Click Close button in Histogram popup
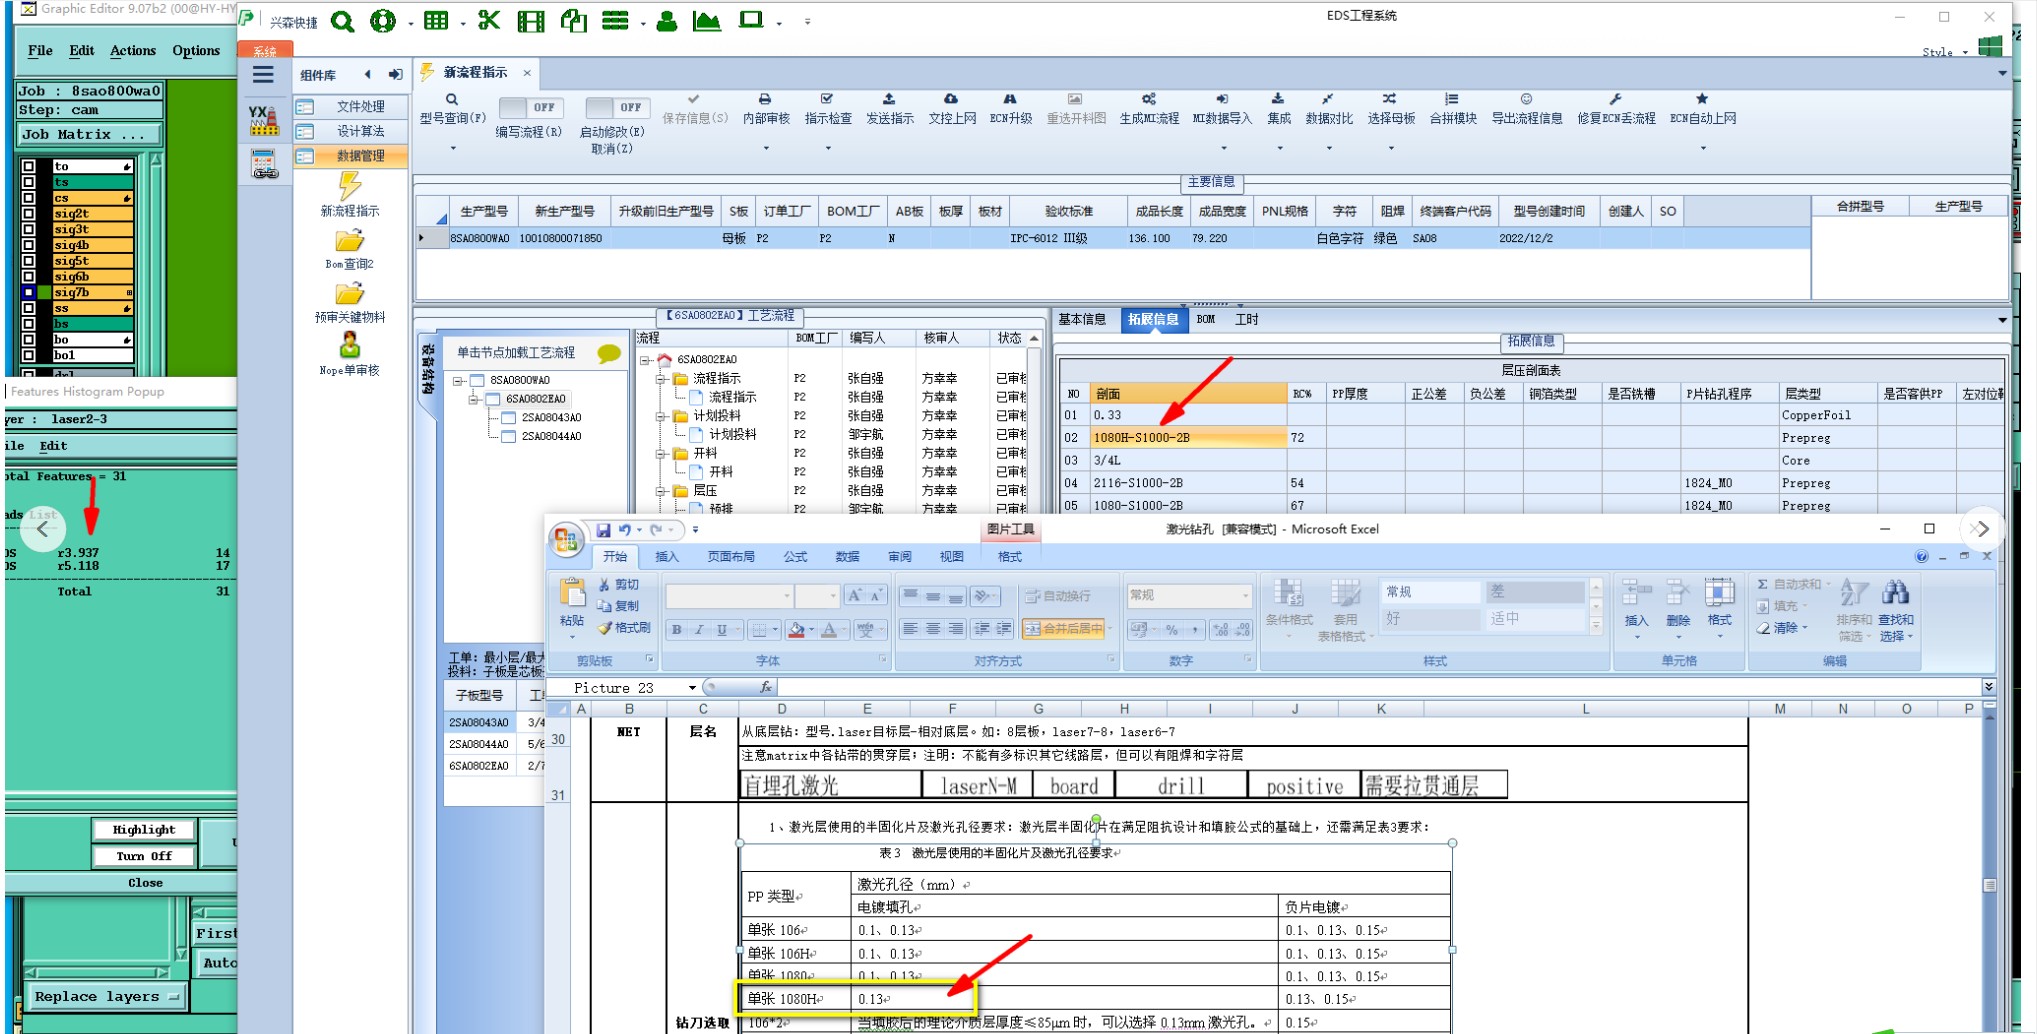Screen dimensions: 2037x1034 (144, 883)
